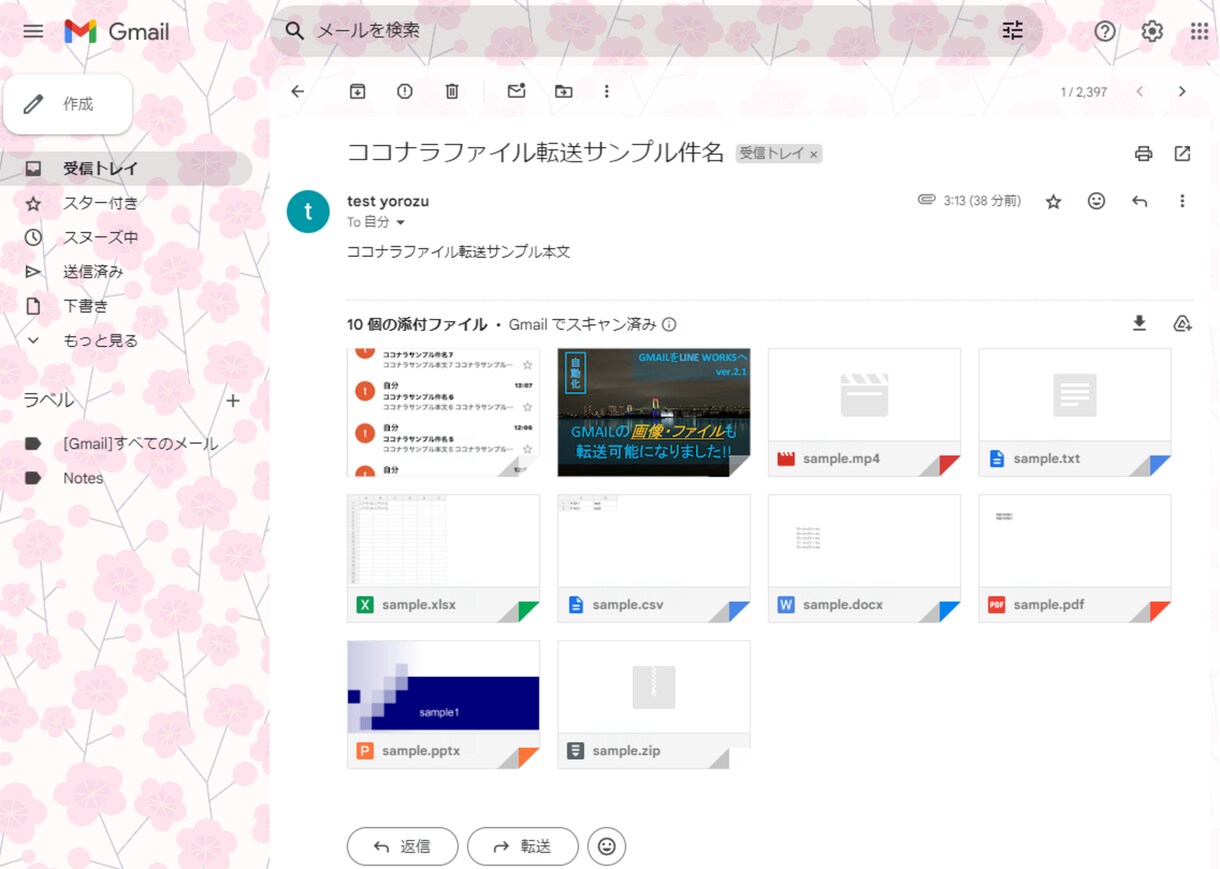This screenshot has width=1220, height=869.
Task: Open the GMAIL to LINE WORKS image attachment
Action: [654, 412]
